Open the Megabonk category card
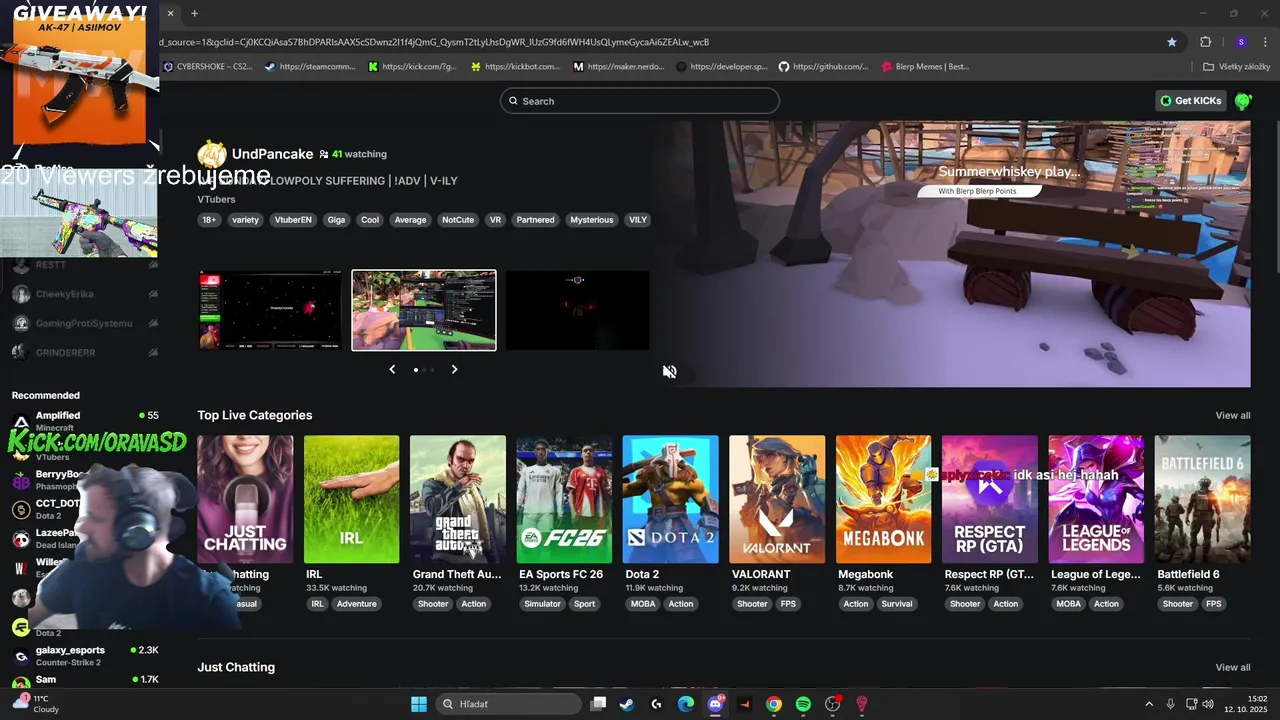This screenshot has height=720, width=1280. point(883,499)
